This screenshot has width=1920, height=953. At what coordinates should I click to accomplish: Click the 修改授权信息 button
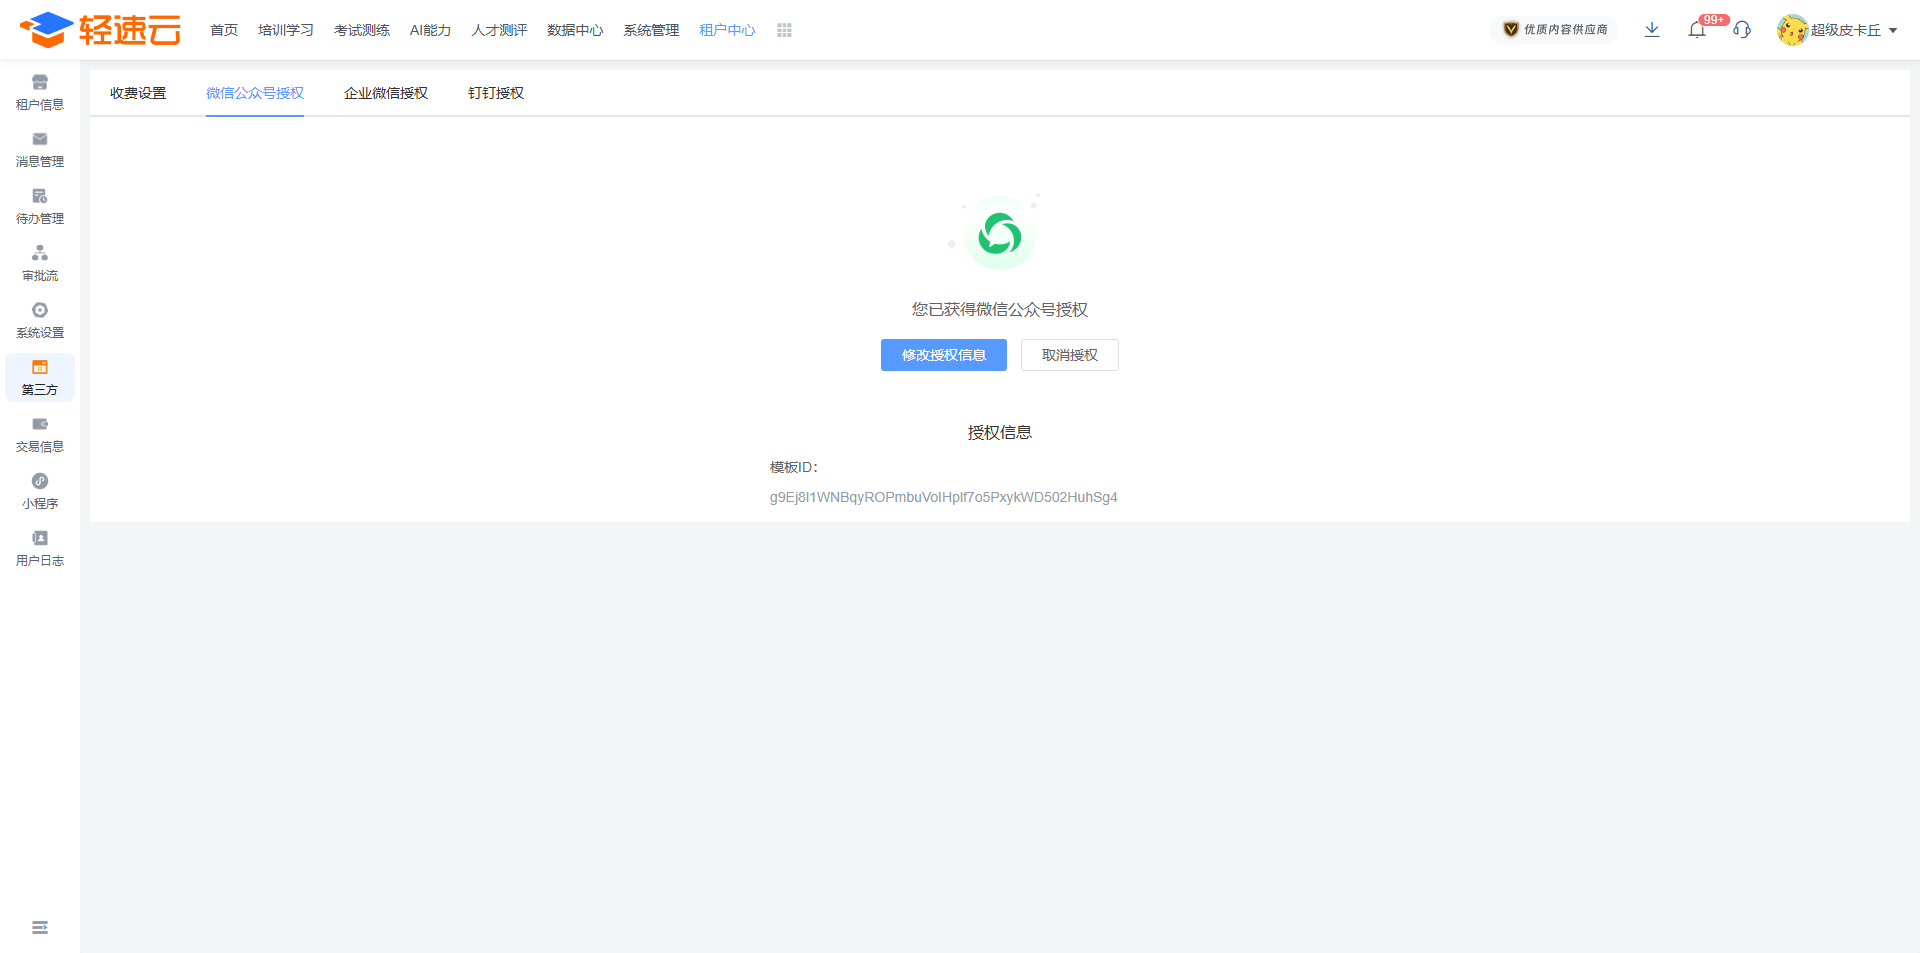coord(943,355)
